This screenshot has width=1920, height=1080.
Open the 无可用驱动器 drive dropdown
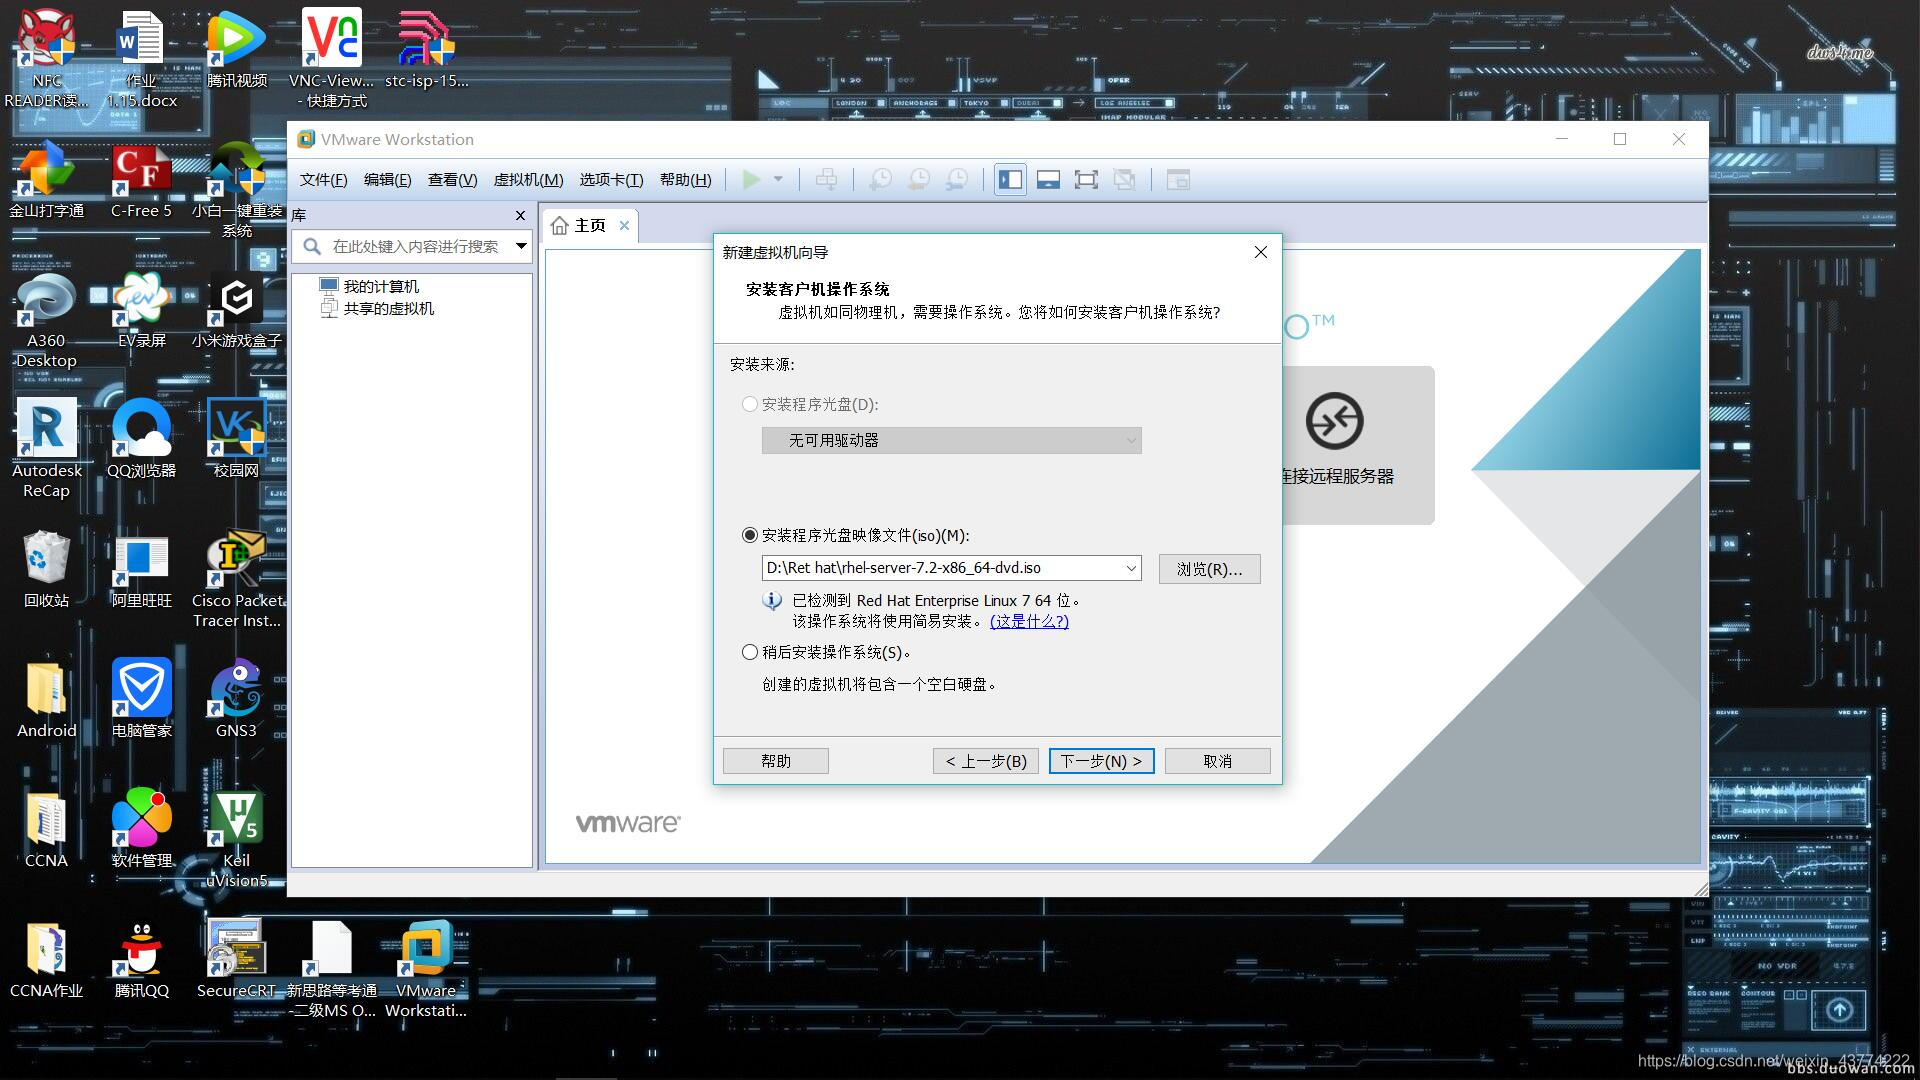(951, 440)
